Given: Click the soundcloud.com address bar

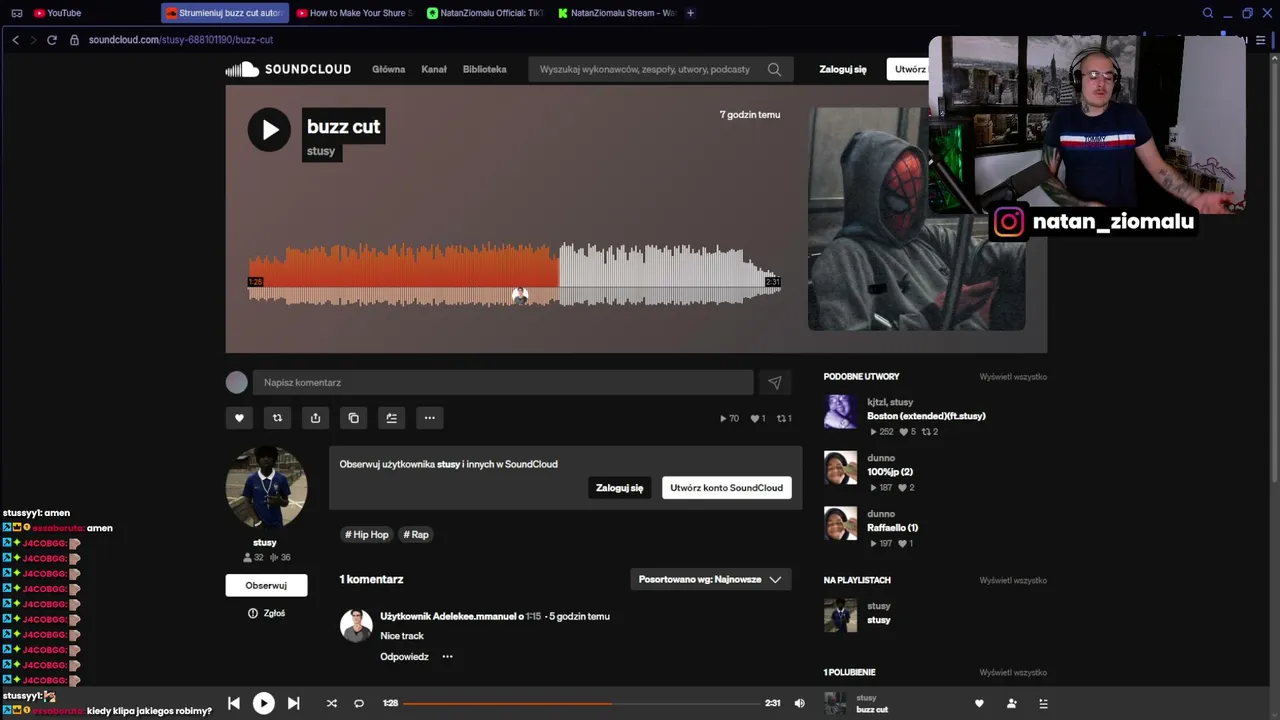Looking at the screenshot, I should pos(181,40).
